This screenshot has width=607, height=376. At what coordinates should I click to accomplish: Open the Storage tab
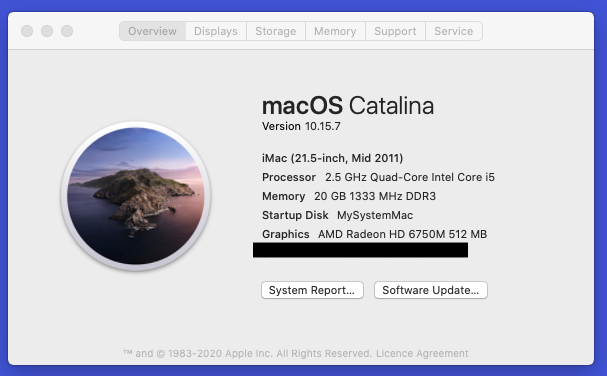tap(276, 31)
